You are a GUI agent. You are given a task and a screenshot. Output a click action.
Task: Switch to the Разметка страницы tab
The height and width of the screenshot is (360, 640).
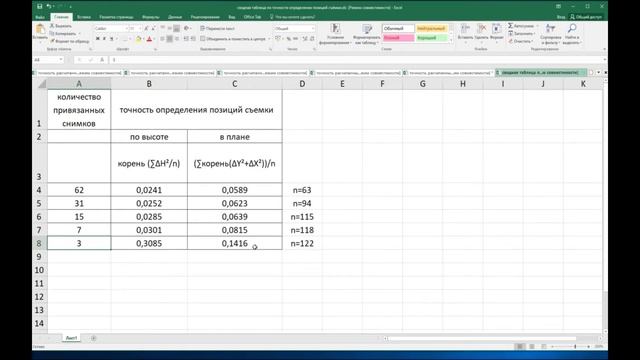116,17
